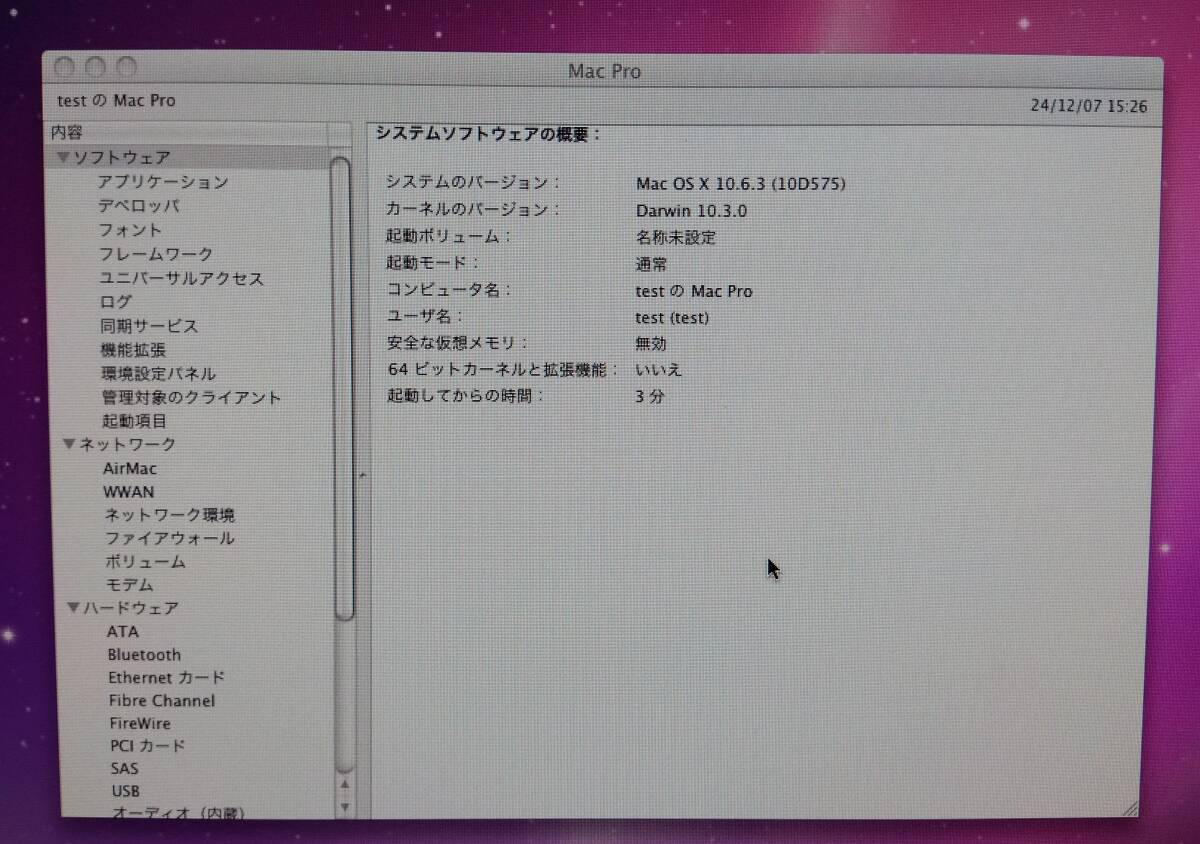Select 同期サービス in the sidebar
This screenshot has width=1200, height=844.
tap(149, 325)
